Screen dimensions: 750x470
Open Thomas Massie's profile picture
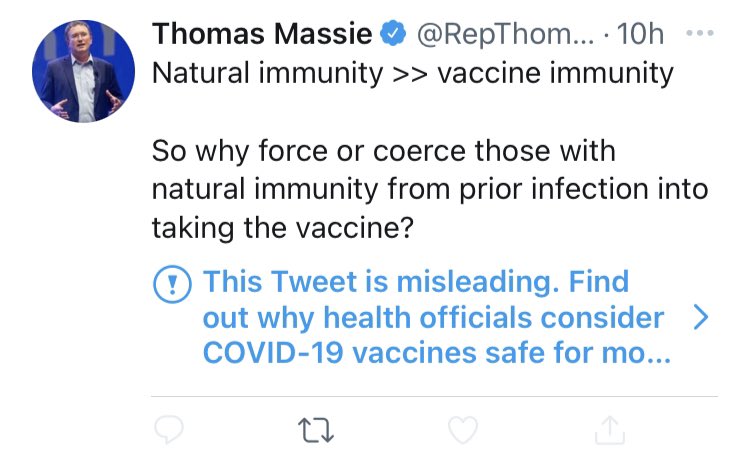(83, 71)
